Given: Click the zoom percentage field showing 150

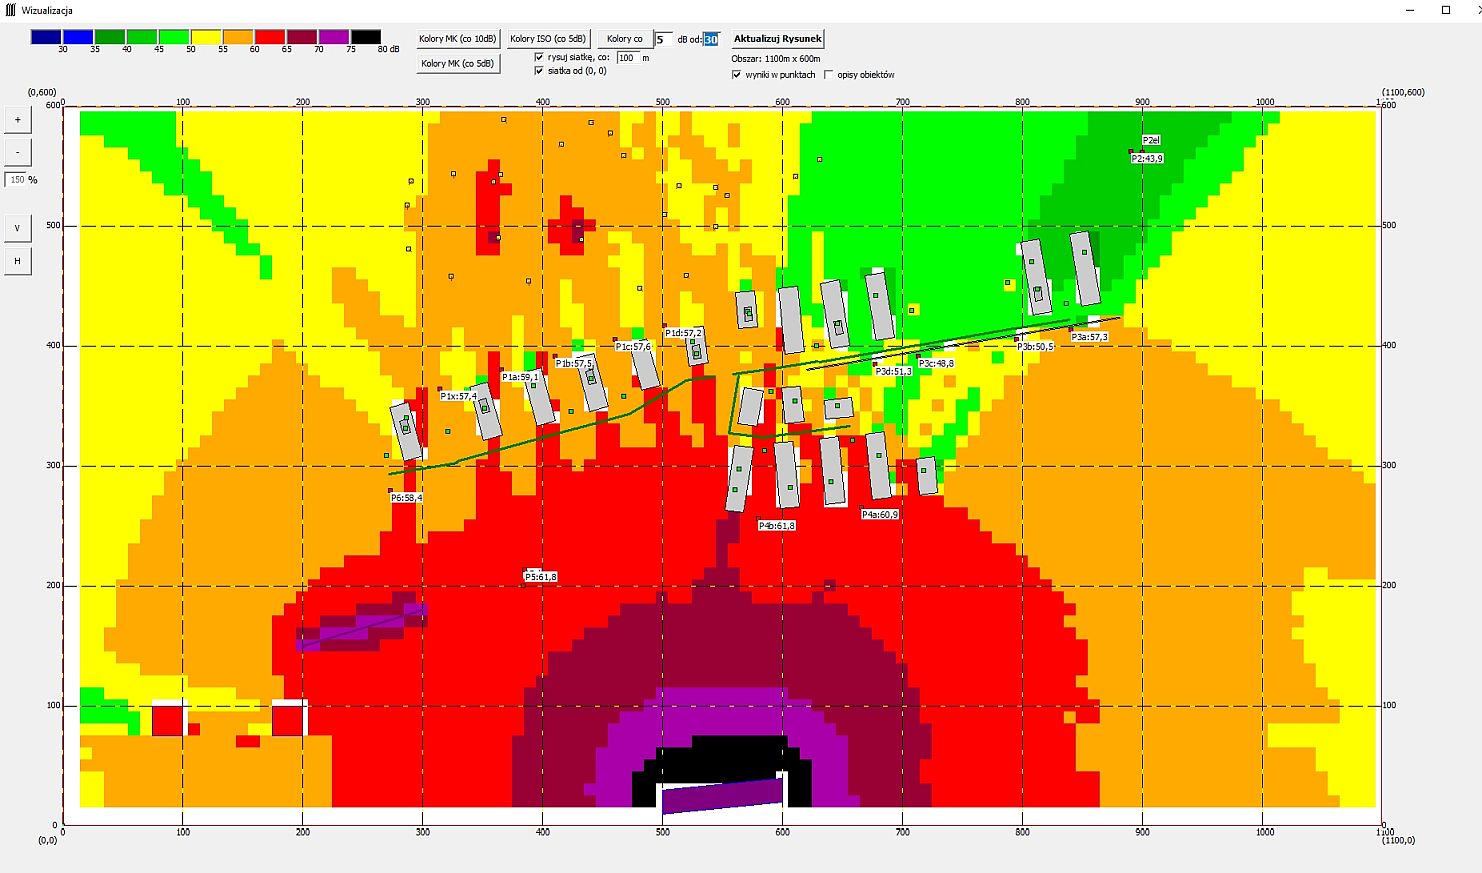Looking at the screenshot, I should [x=17, y=180].
